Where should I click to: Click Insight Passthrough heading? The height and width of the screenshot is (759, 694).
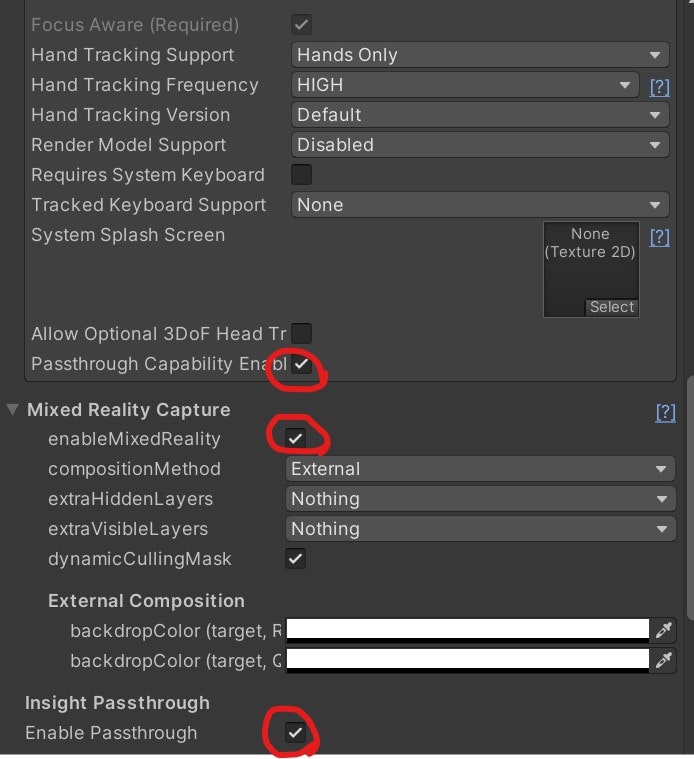118,703
